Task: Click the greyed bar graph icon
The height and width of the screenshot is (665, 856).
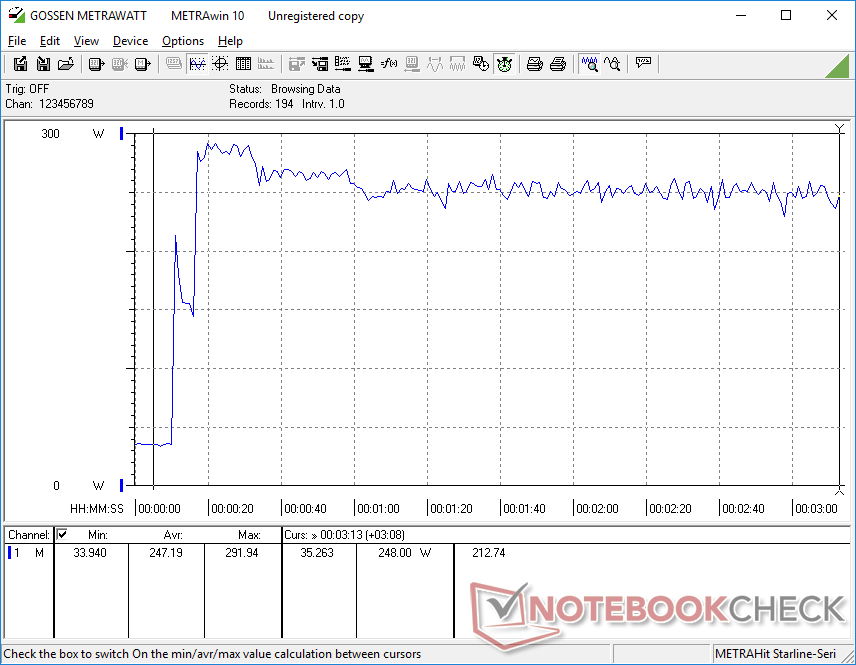Action: 266,64
